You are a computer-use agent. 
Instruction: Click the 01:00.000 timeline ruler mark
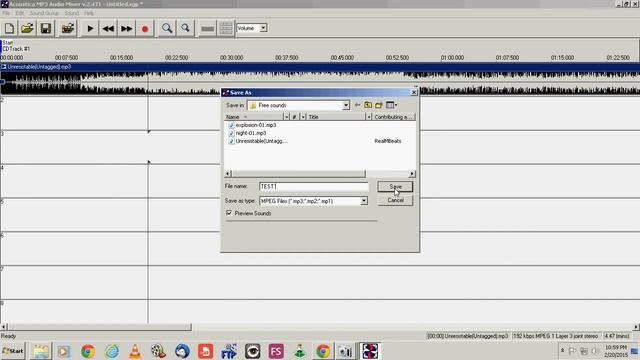tap(452, 58)
